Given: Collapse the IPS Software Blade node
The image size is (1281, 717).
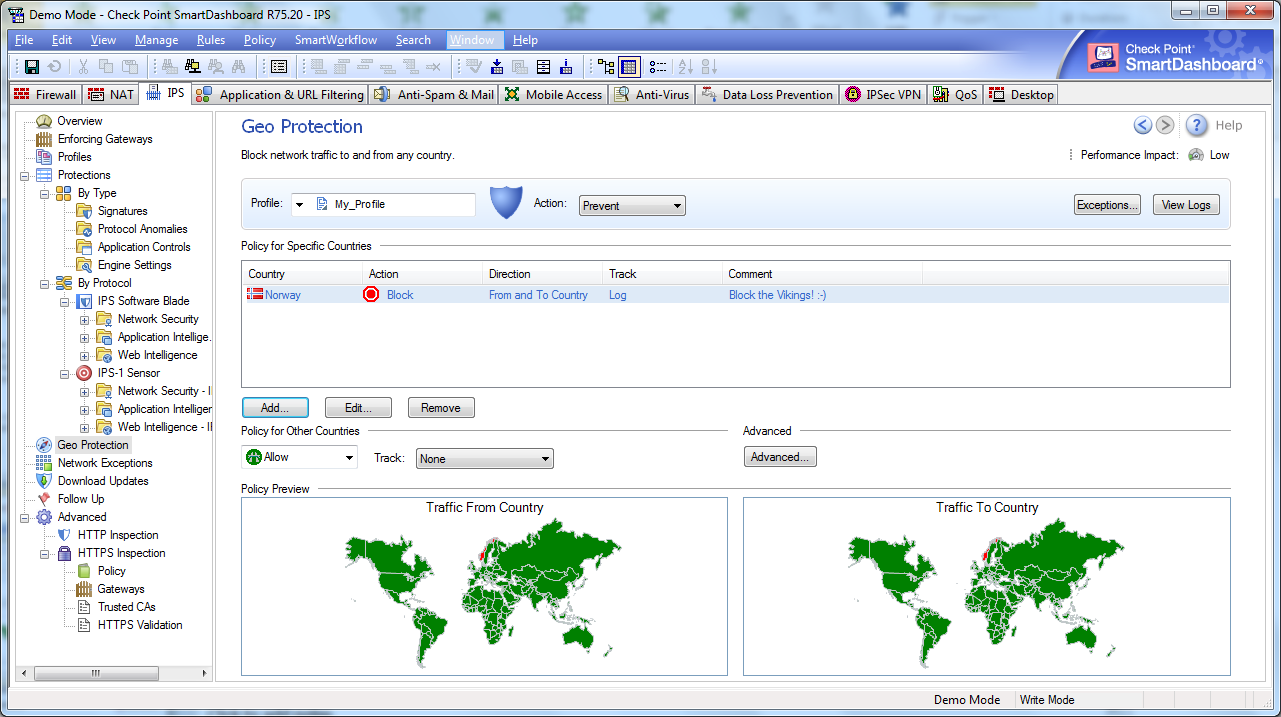Looking at the screenshot, I should point(65,301).
